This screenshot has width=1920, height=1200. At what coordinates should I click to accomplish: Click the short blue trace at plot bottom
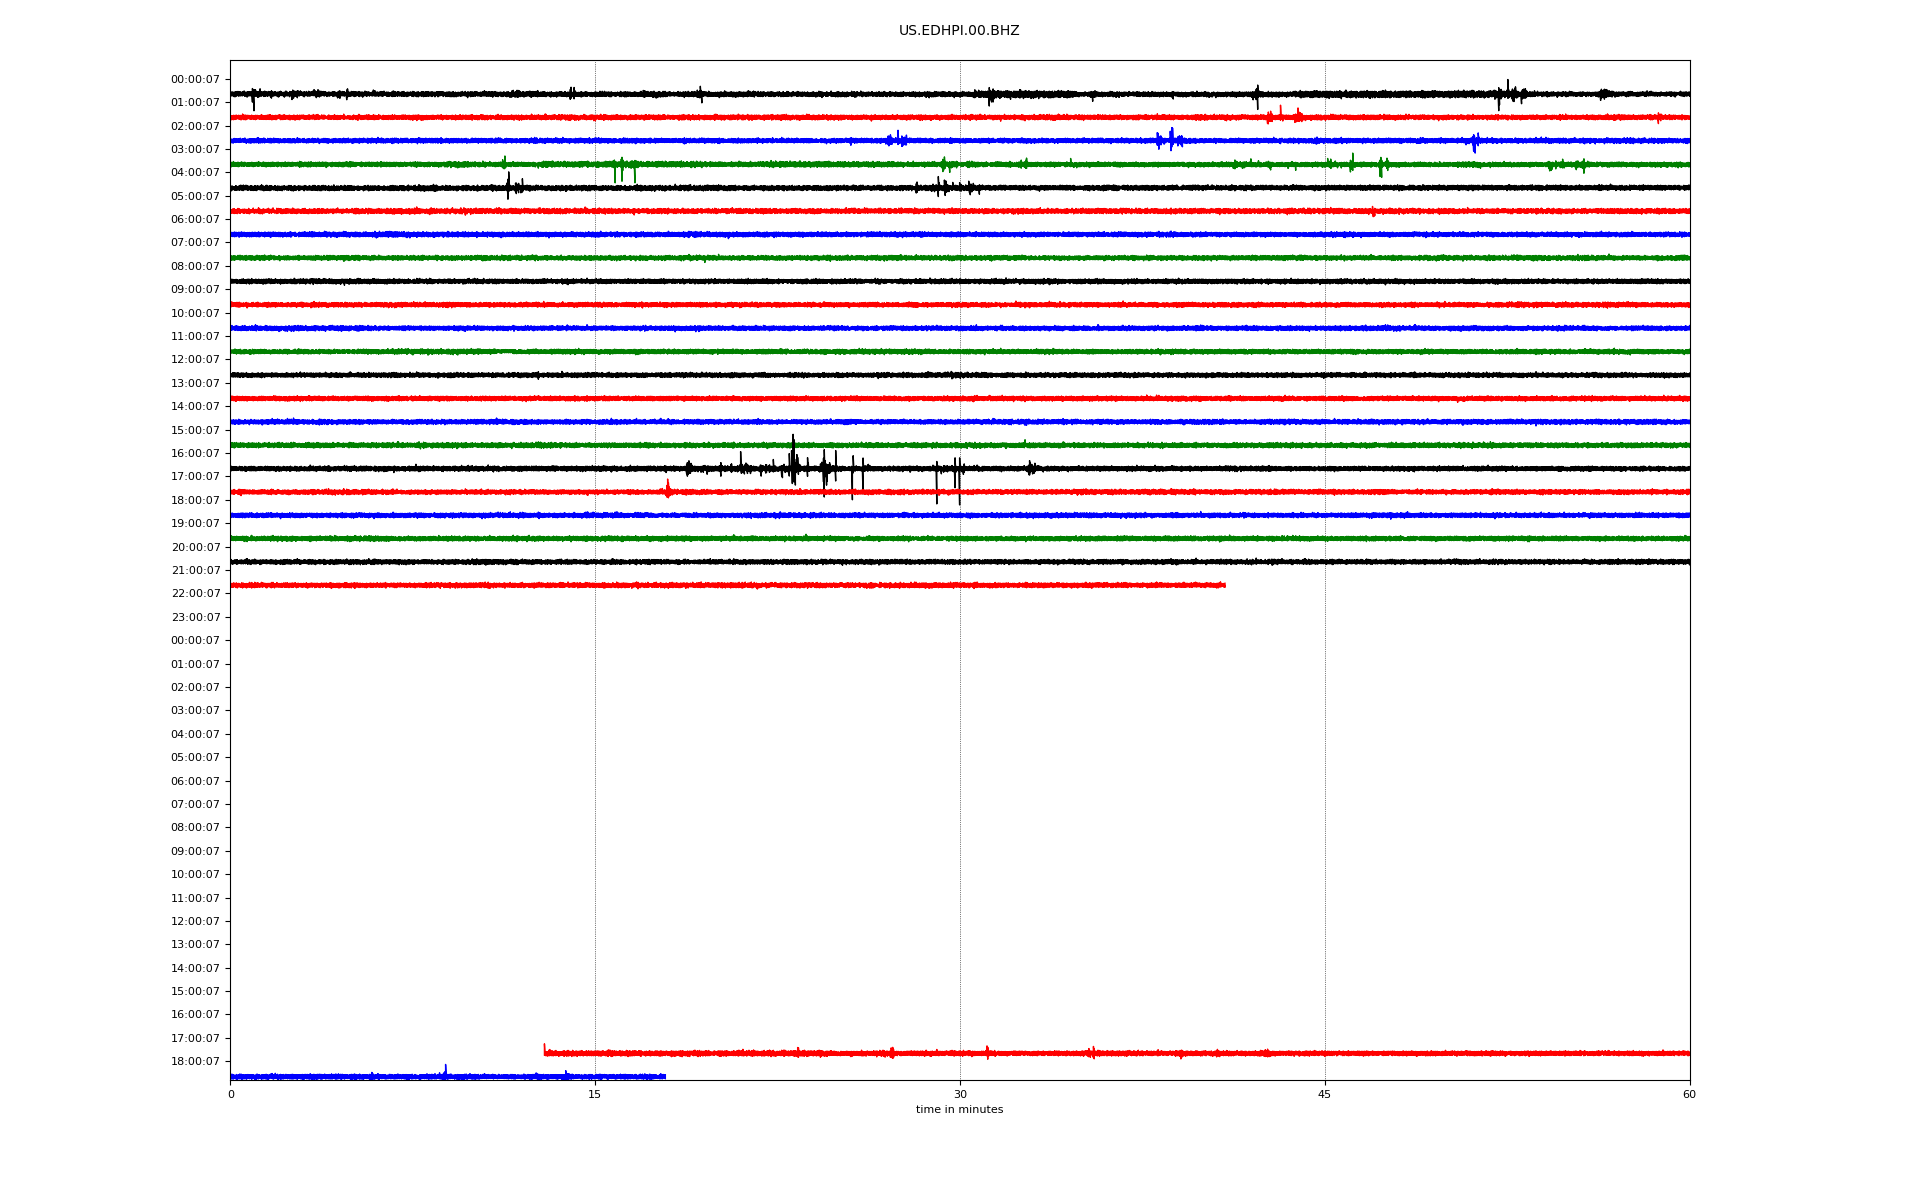point(448,1076)
